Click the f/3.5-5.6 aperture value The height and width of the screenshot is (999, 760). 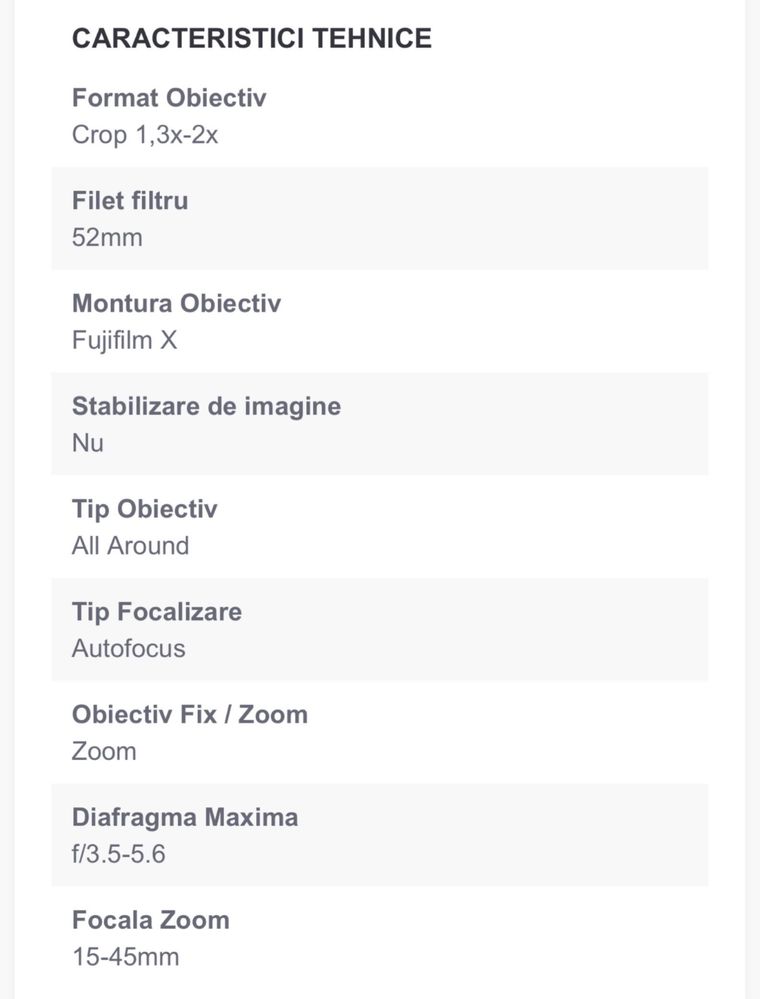[118, 854]
